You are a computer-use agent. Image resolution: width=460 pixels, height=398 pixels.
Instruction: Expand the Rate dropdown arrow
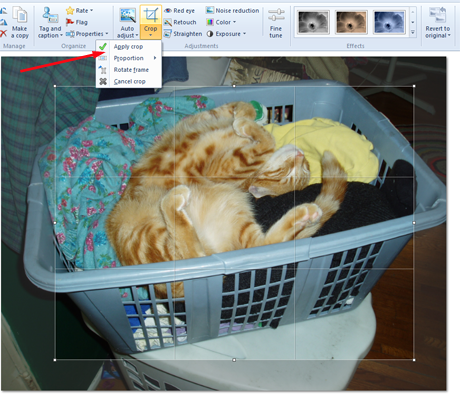[x=92, y=11]
